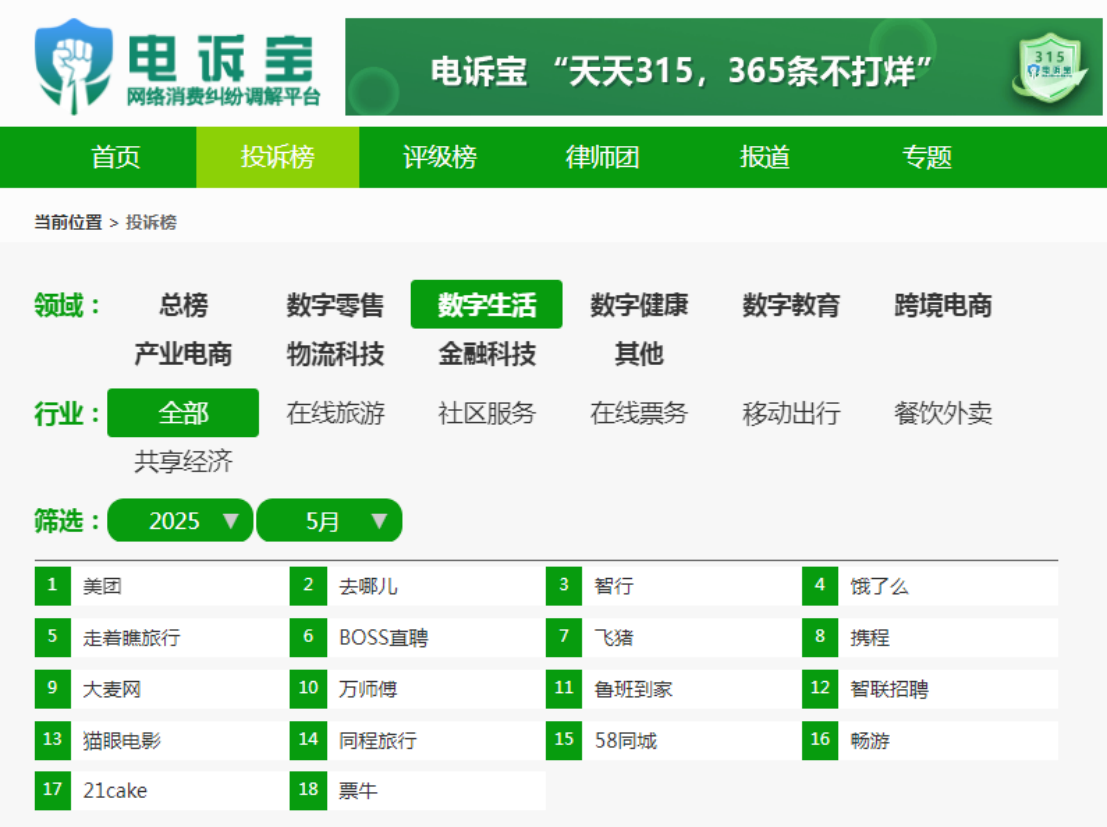The height and width of the screenshot is (827, 1107).
Task: Select the 数字零售 domain filter
Action: [335, 305]
